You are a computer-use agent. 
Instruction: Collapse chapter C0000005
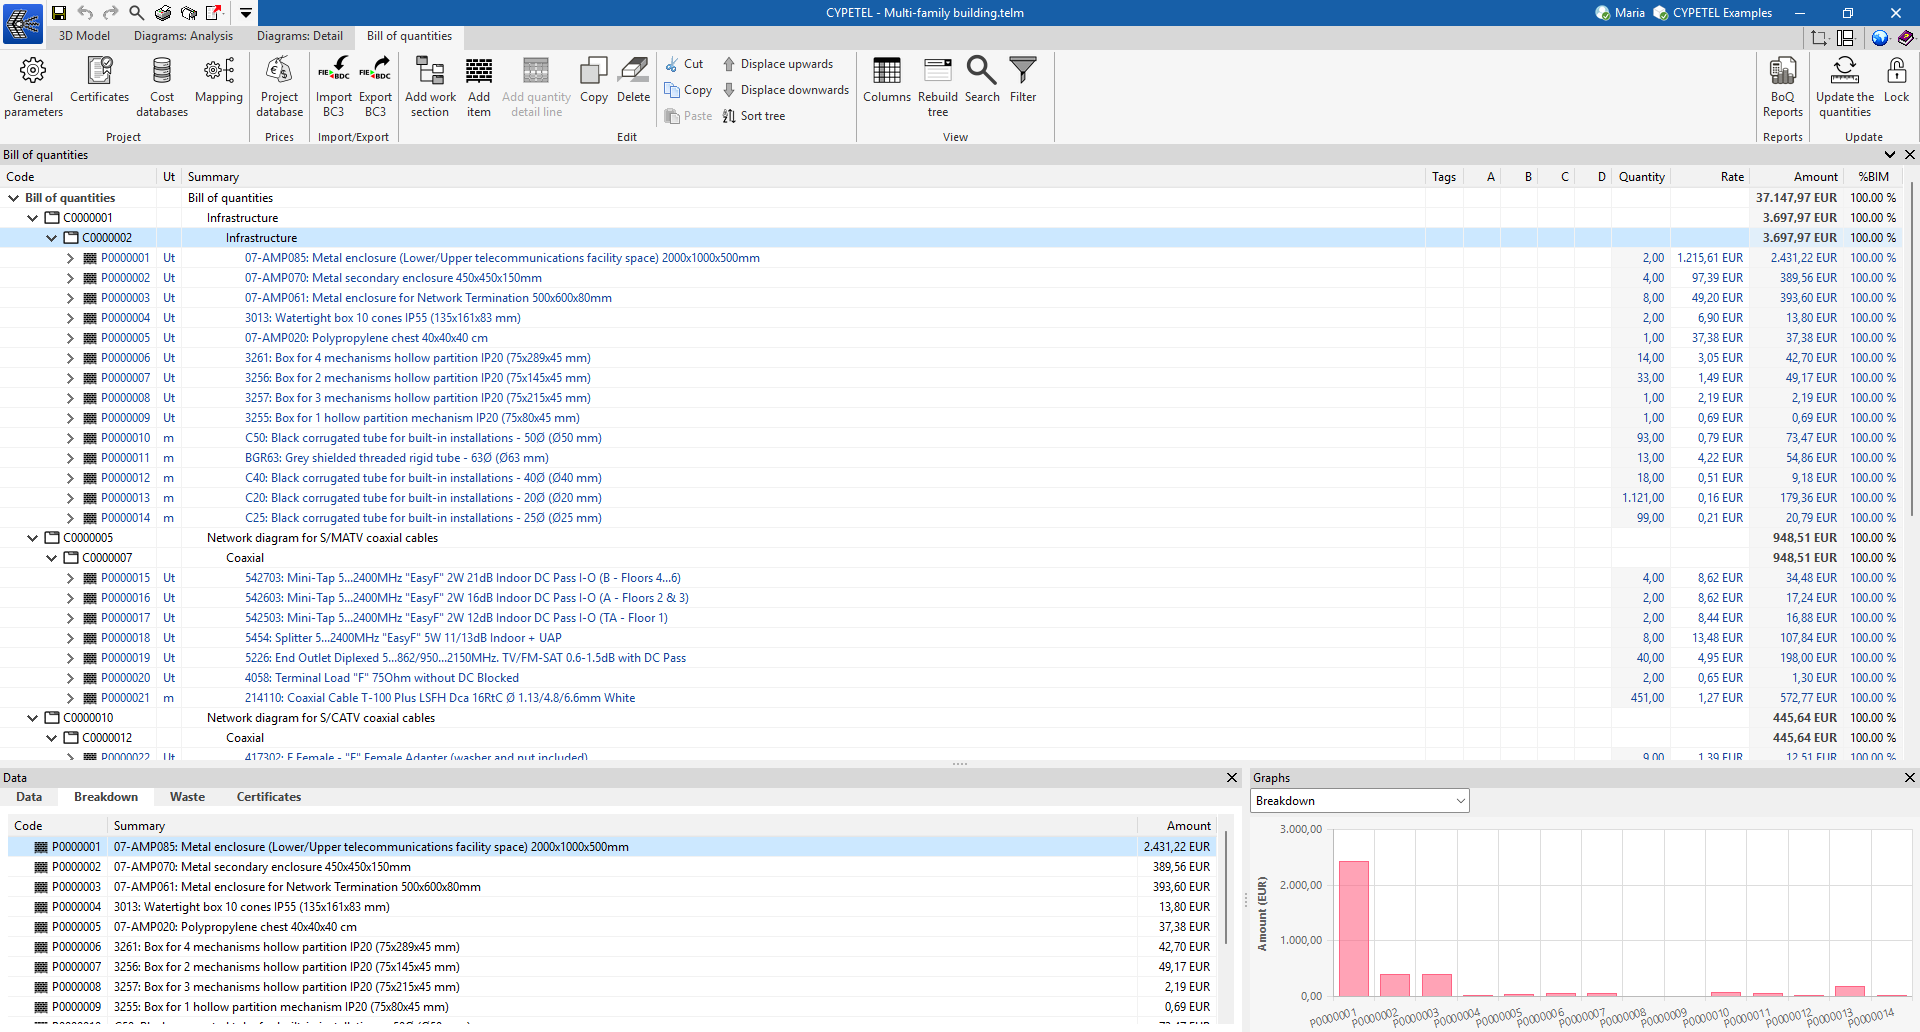coord(33,538)
